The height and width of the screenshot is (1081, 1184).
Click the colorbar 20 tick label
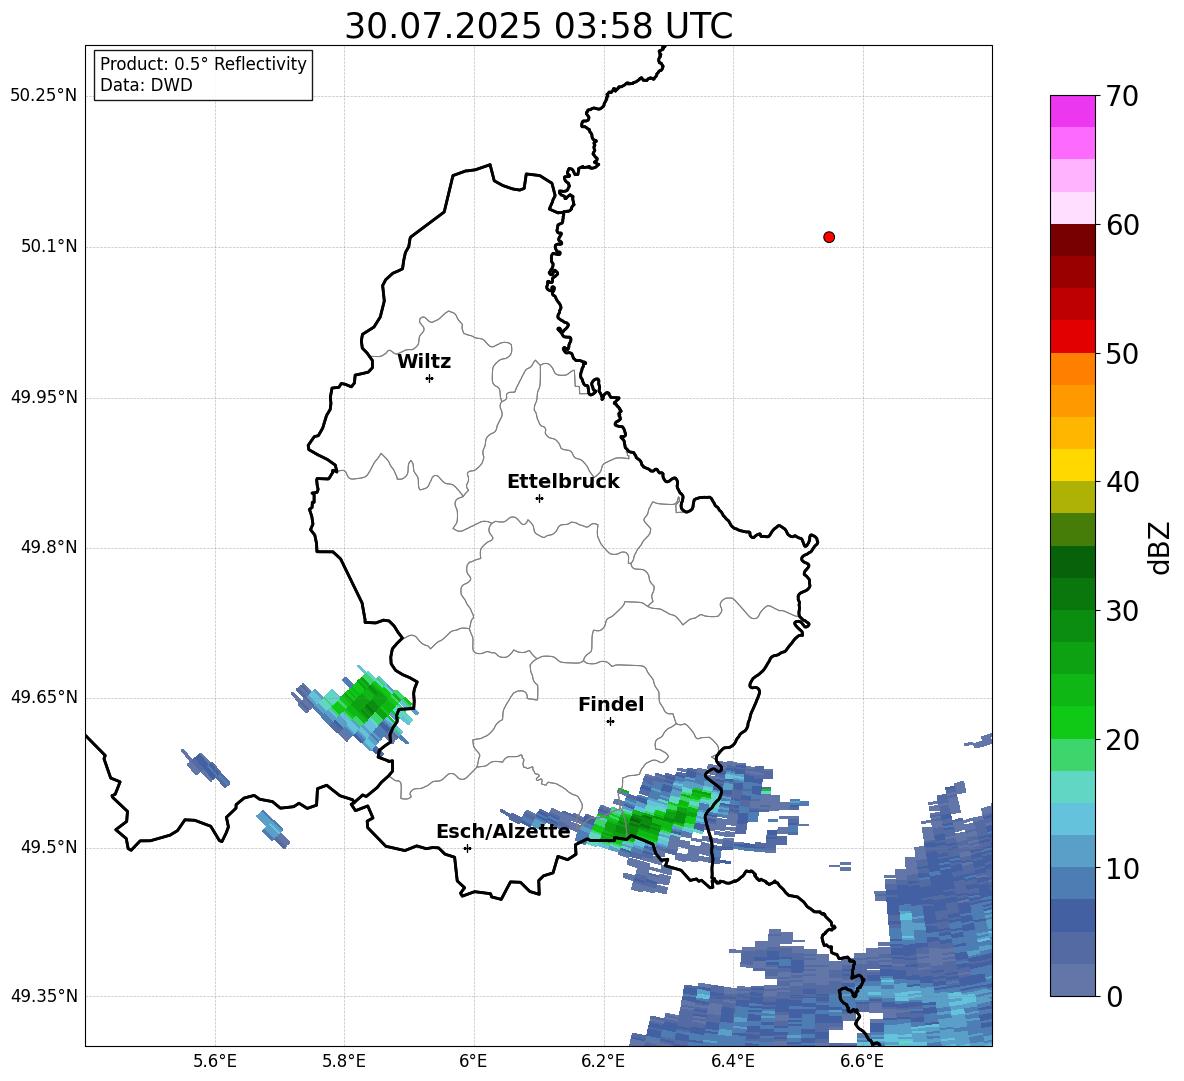tap(1122, 740)
